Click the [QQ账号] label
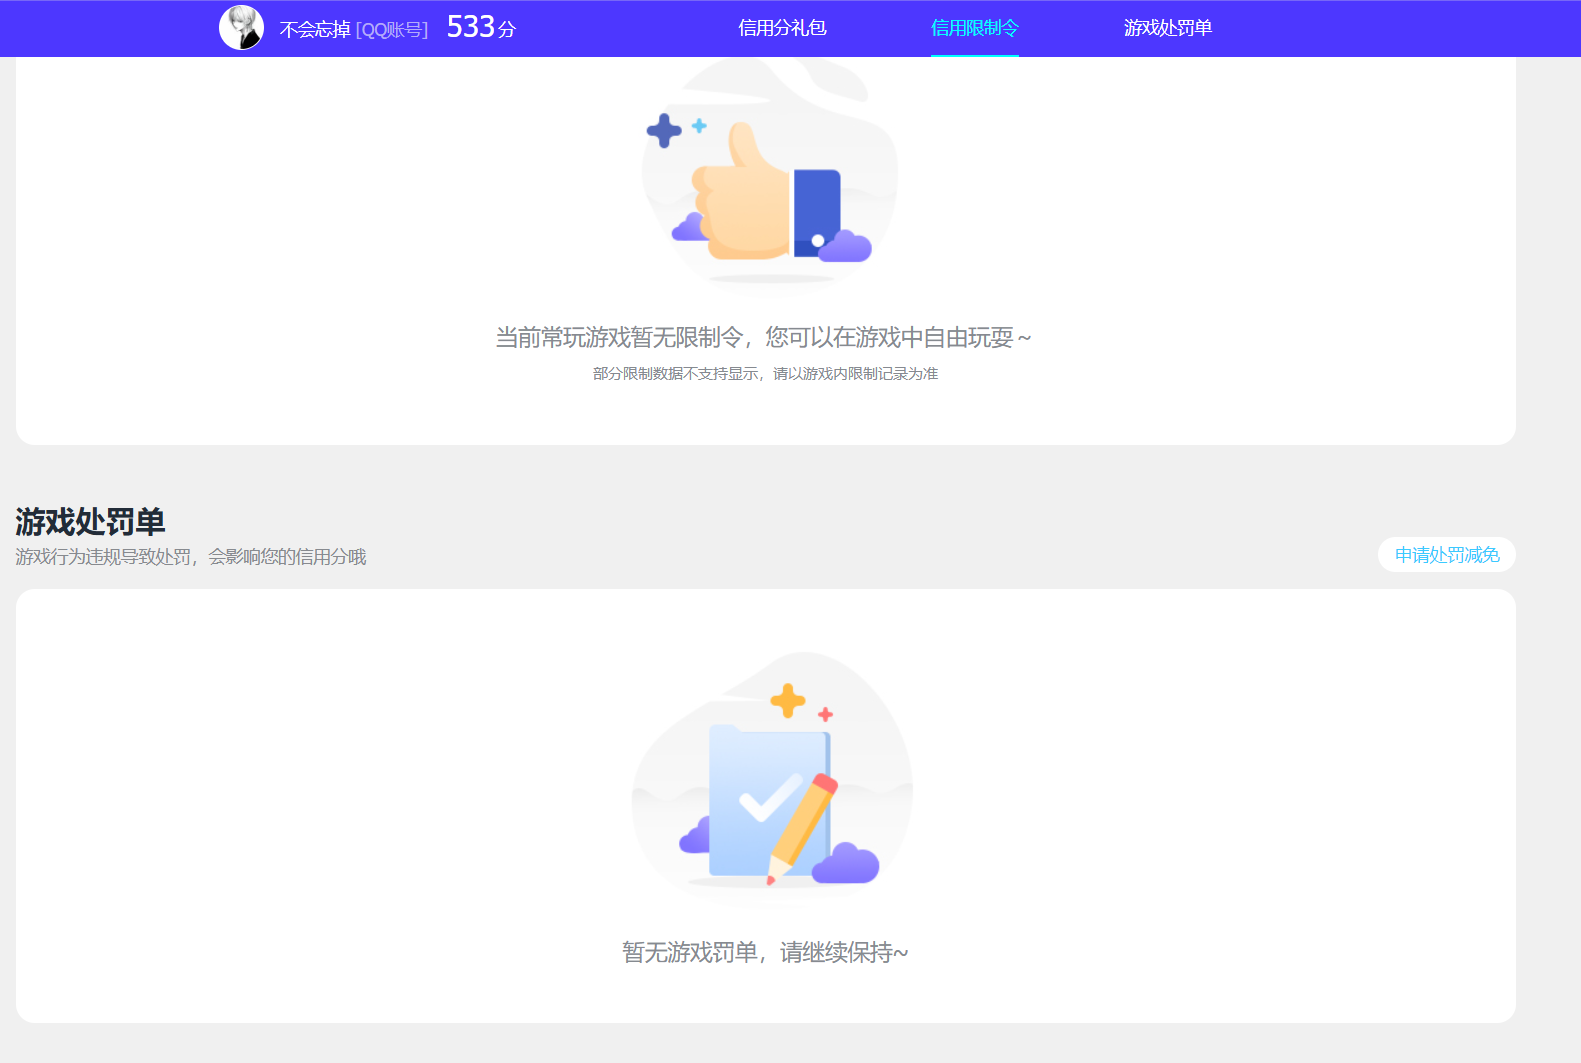This screenshot has width=1581, height=1063. coord(392,30)
